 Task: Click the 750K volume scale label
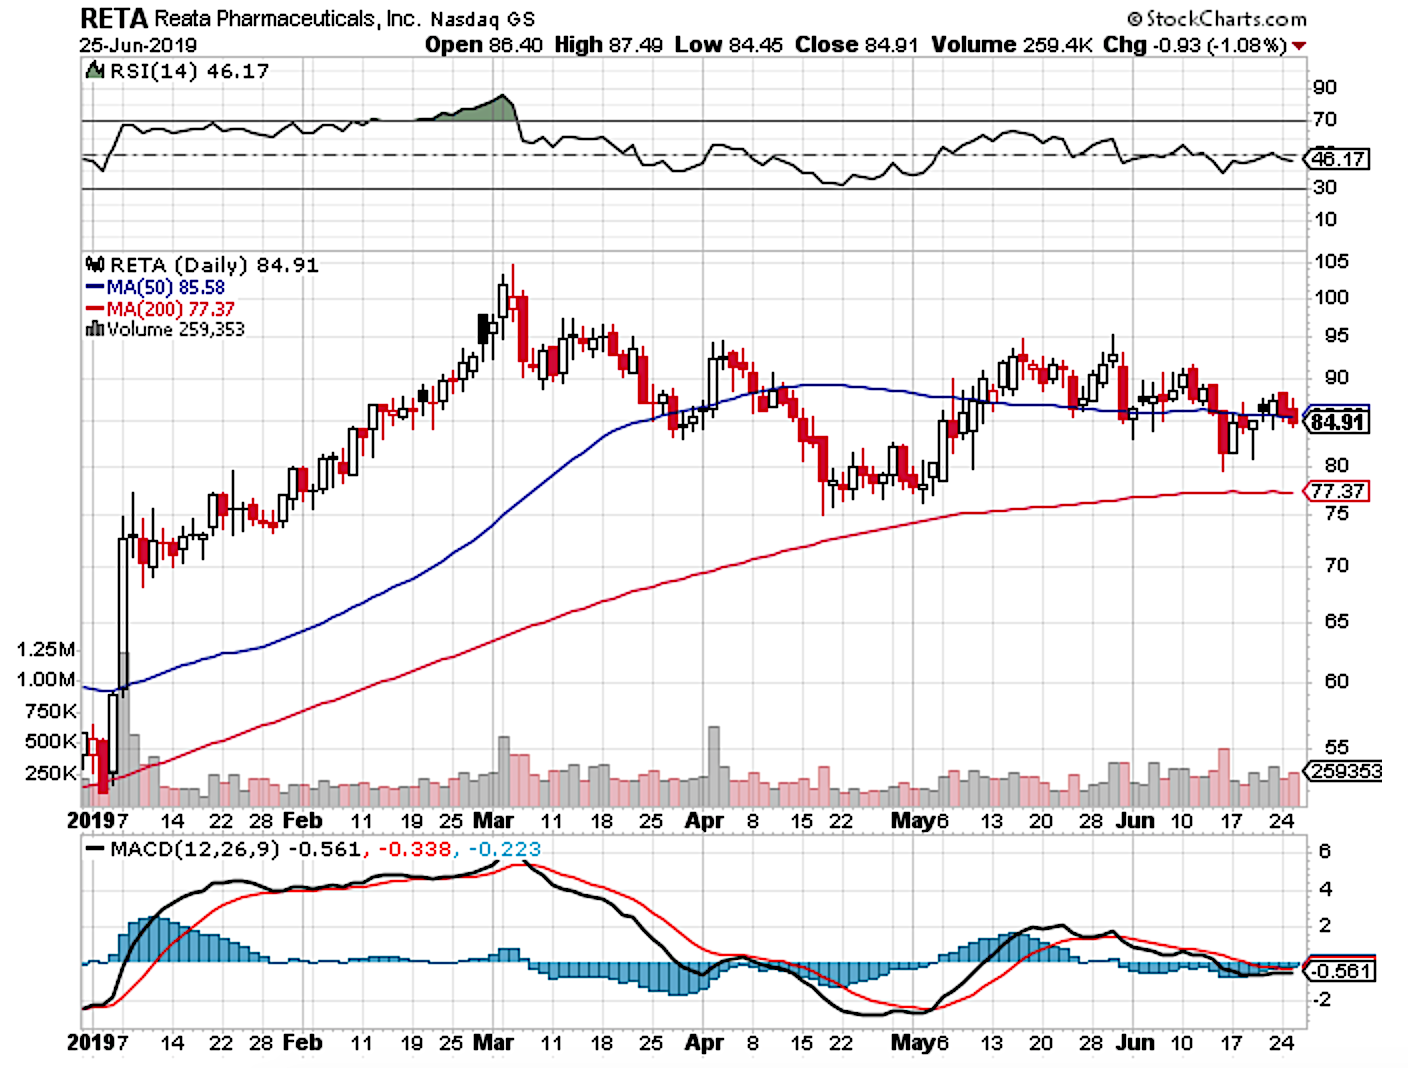pyautogui.click(x=50, y=711)
